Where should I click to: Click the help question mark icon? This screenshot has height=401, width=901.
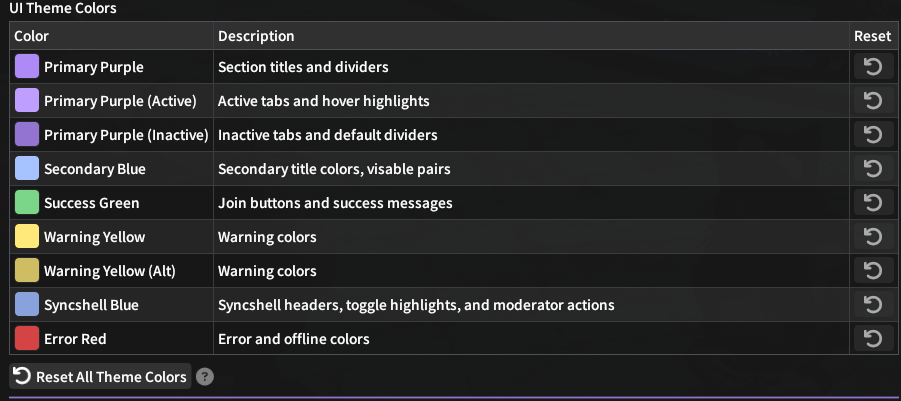pos(205,377)
